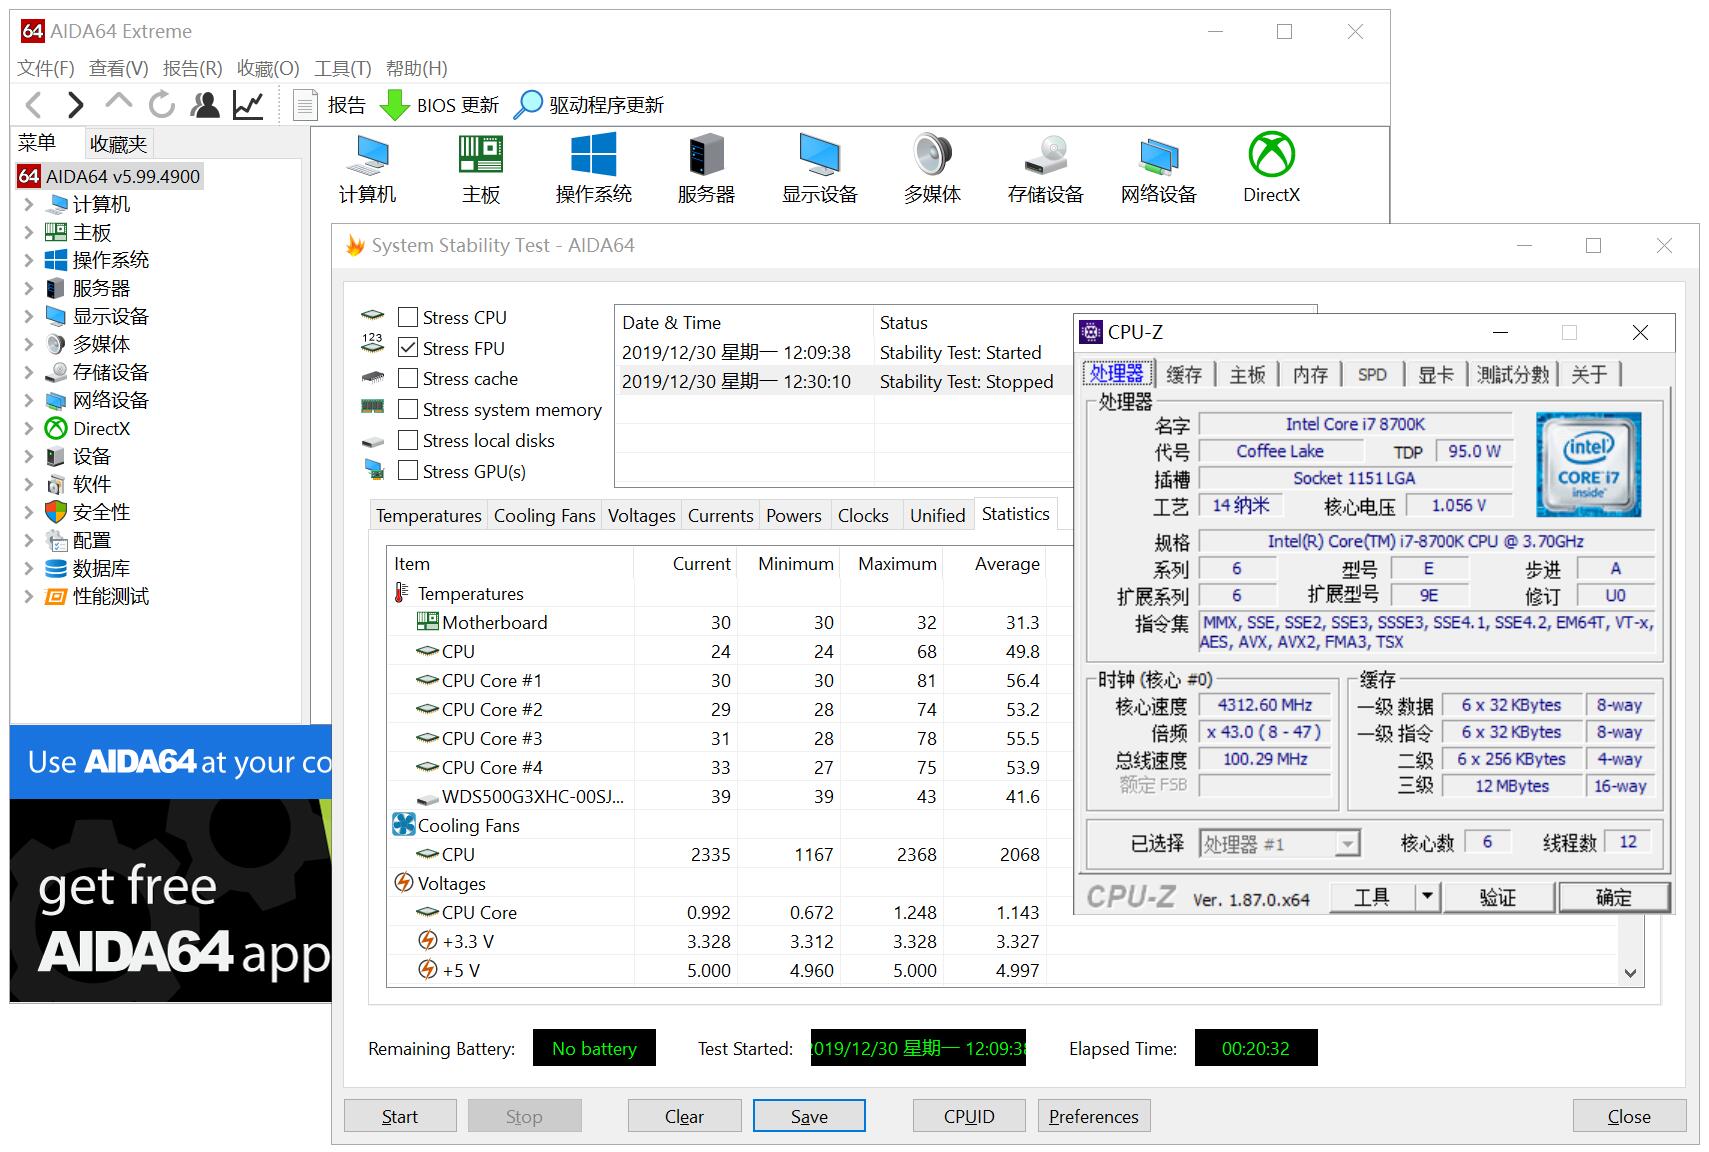Open the 计算机 computer icon in main pane
1709x1152 pixels.
pos(367,157)
